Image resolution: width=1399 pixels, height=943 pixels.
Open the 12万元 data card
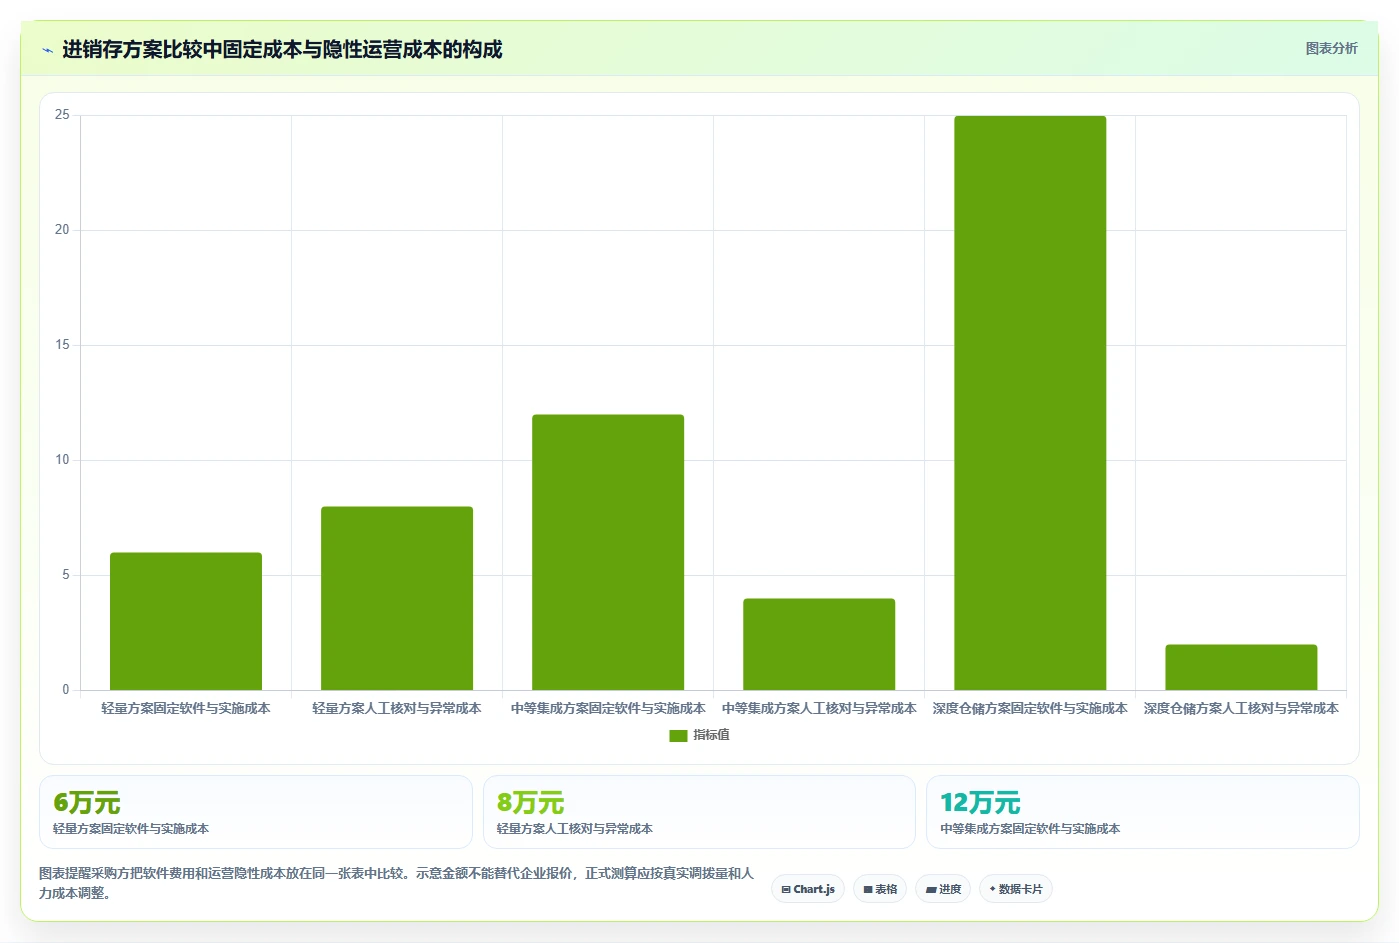[1143, 812]
